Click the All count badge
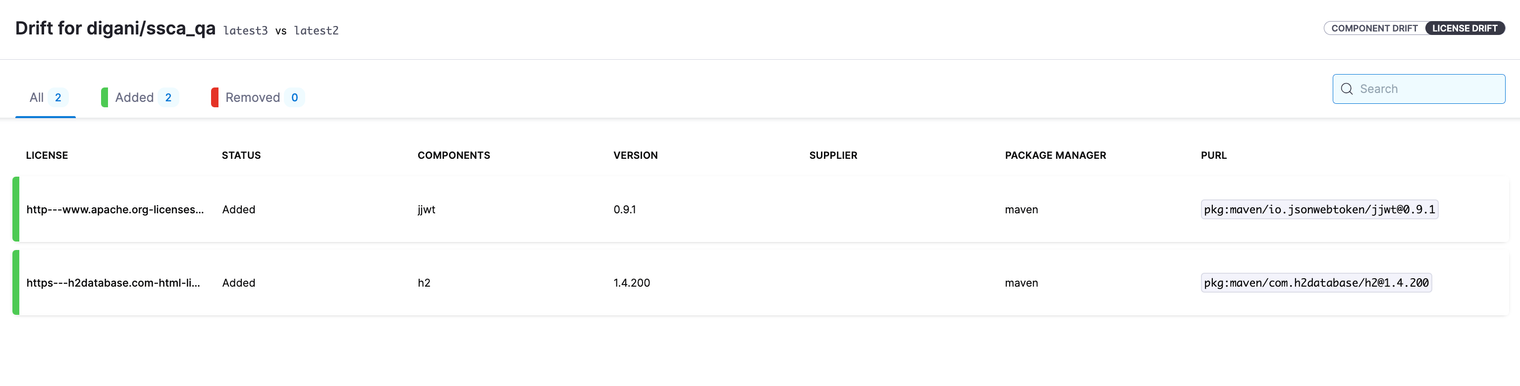This screenshot has width=1520, height=386. click(x=58, y=97)
